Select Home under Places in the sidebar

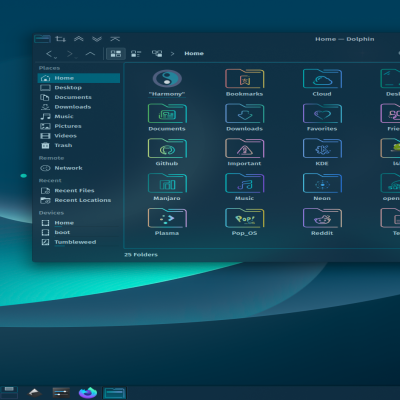79,78
